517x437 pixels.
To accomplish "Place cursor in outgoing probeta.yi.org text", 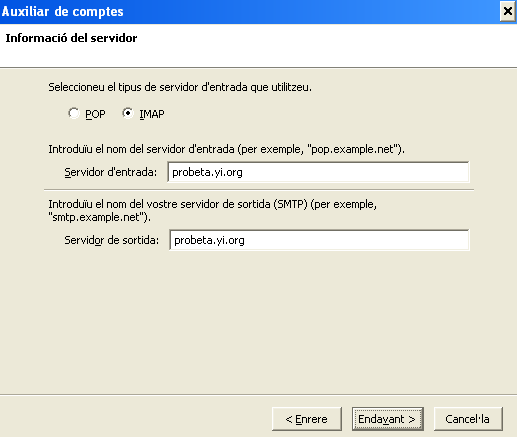I will [x=209, y=240].
